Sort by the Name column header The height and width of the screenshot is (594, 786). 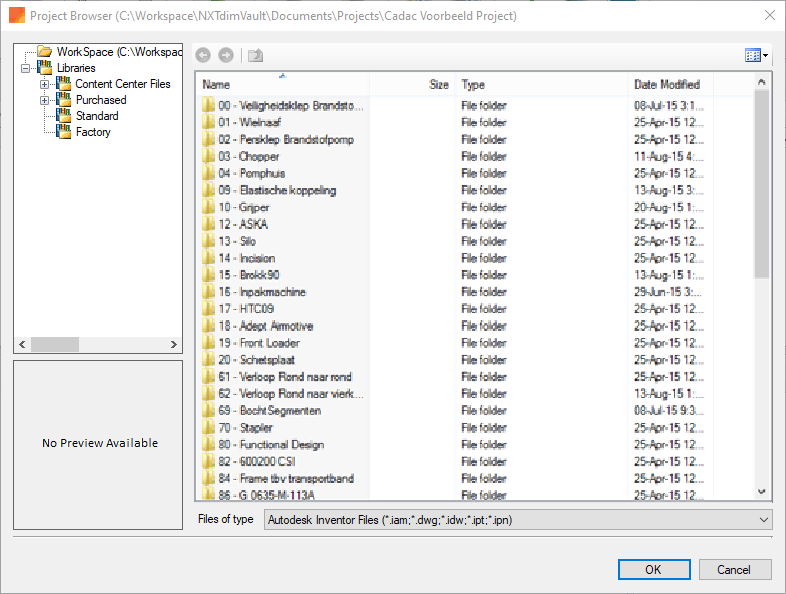(283, 84)
